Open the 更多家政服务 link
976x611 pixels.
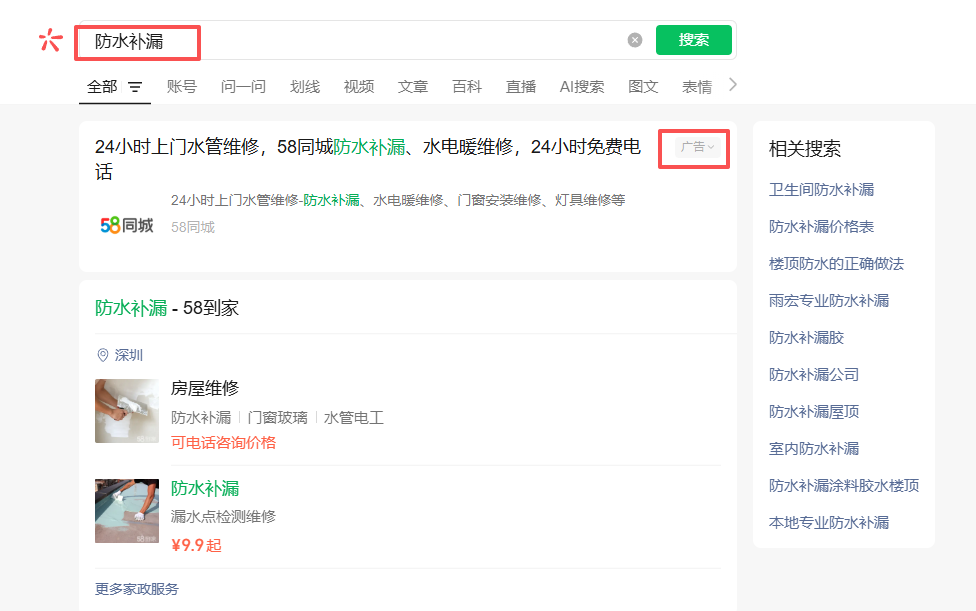point(137,589)
